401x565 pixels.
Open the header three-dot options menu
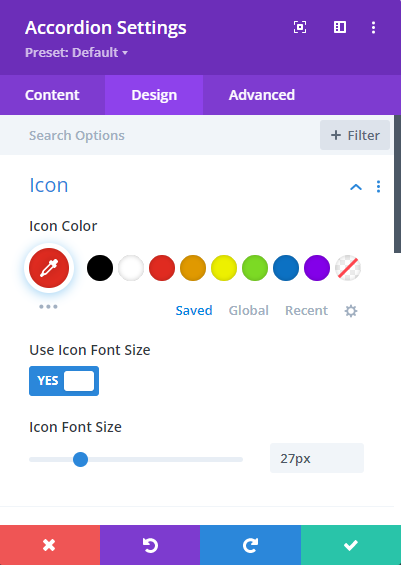[x=373, y=27]
